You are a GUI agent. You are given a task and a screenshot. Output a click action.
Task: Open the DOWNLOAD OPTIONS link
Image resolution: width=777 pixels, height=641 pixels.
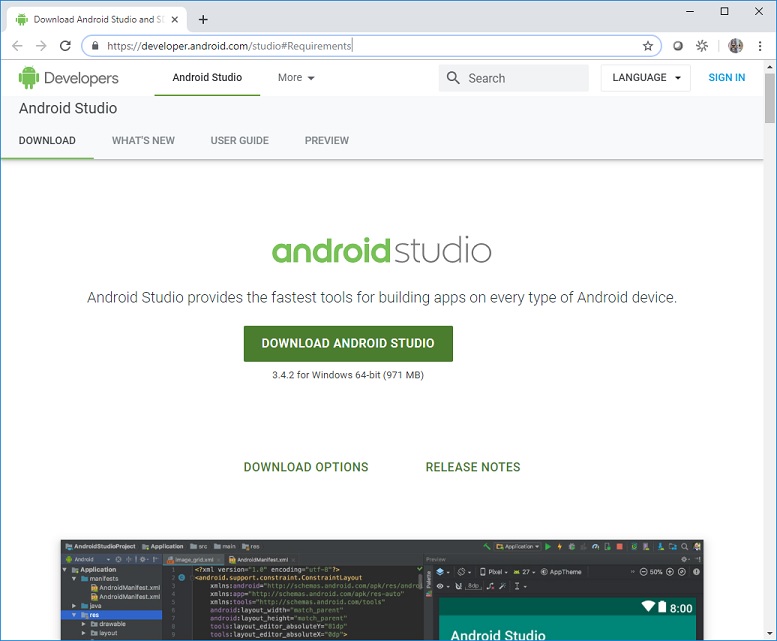(x=306, y=467)
